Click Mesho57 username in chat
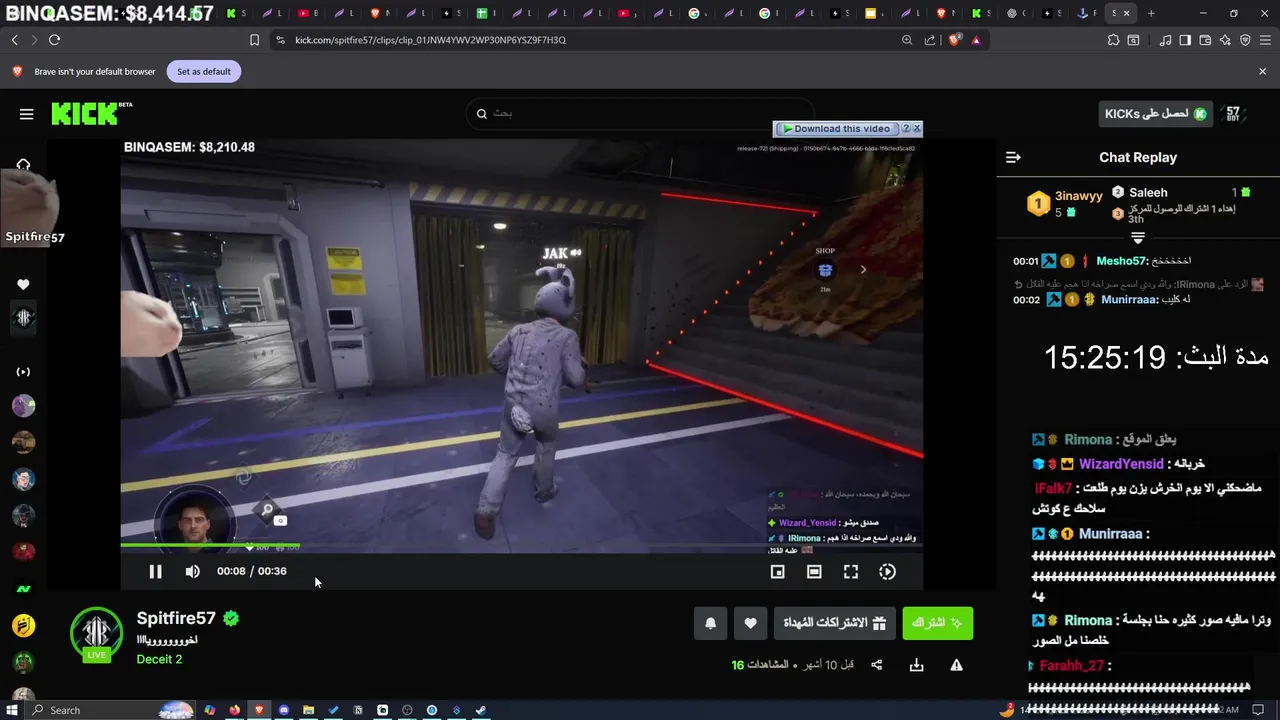The width and height of the screenshot is (1280, 720). (x=1121, y=261)
